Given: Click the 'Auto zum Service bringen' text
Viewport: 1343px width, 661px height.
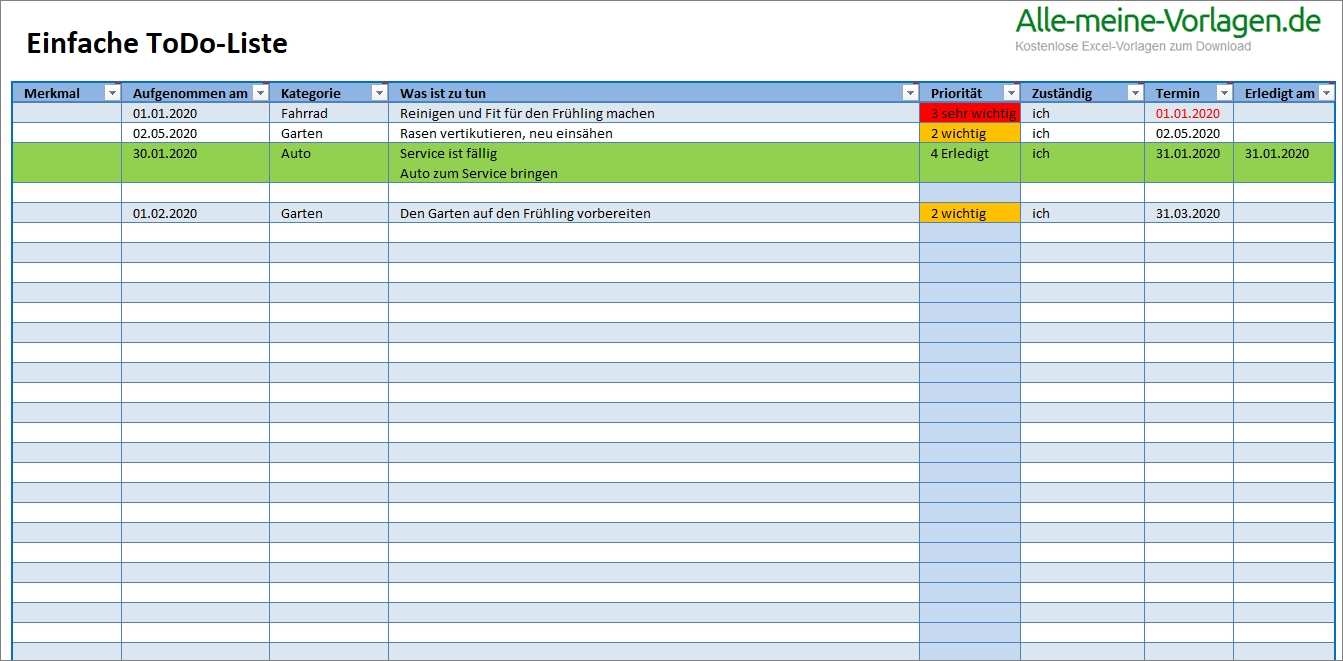Looking at the screenshot, I should click(x=478, y=173).
